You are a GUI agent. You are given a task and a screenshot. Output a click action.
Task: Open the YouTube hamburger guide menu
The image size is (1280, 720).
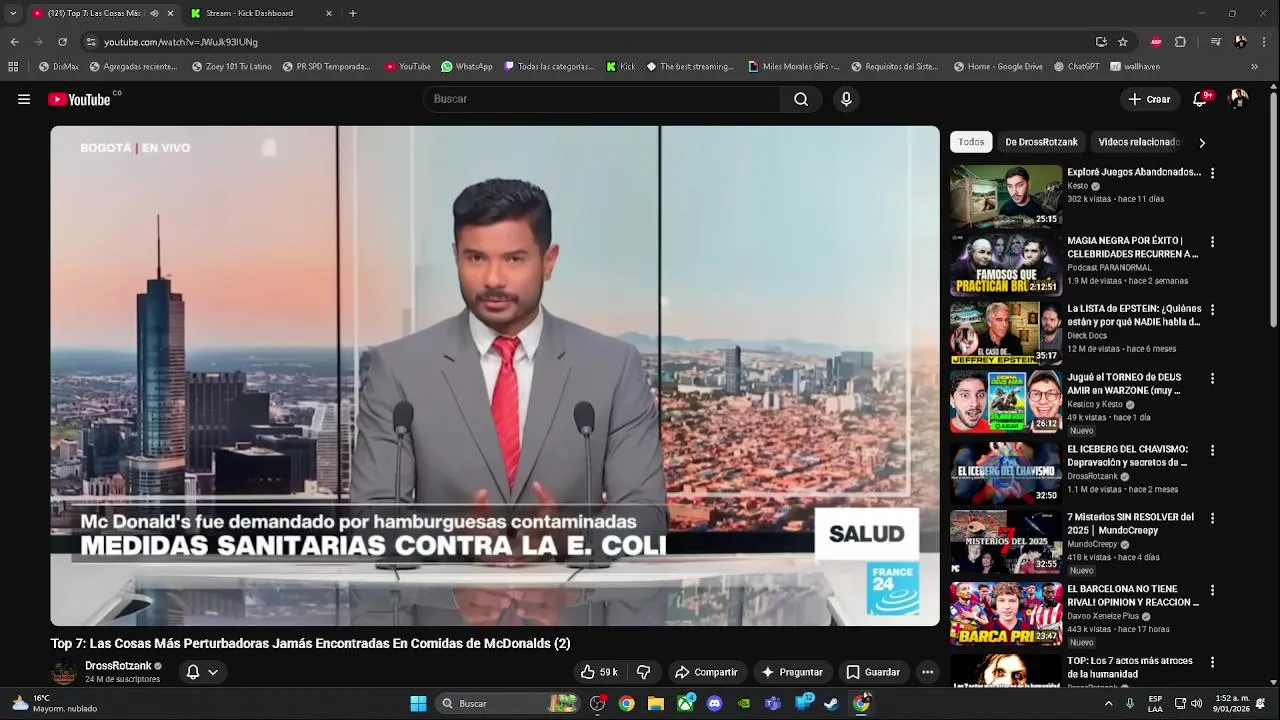[24, 99]
